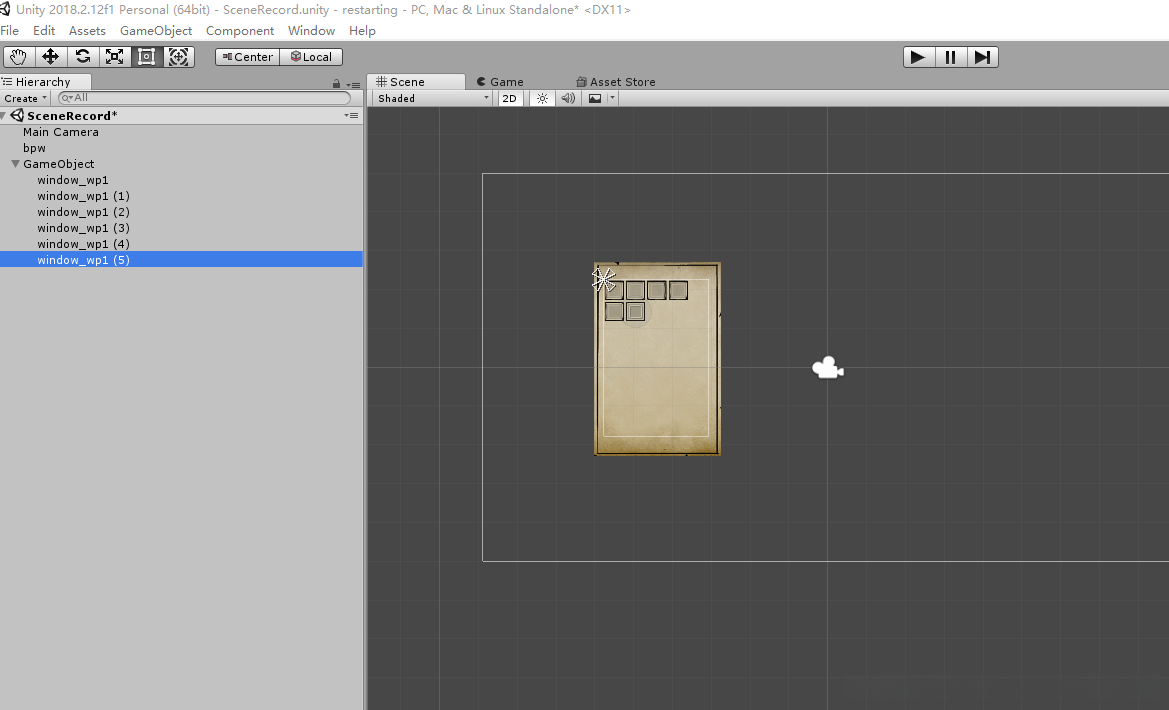Select the combined Transform tool
Screen dimensions: 1169x710
[x=179, y=57]
